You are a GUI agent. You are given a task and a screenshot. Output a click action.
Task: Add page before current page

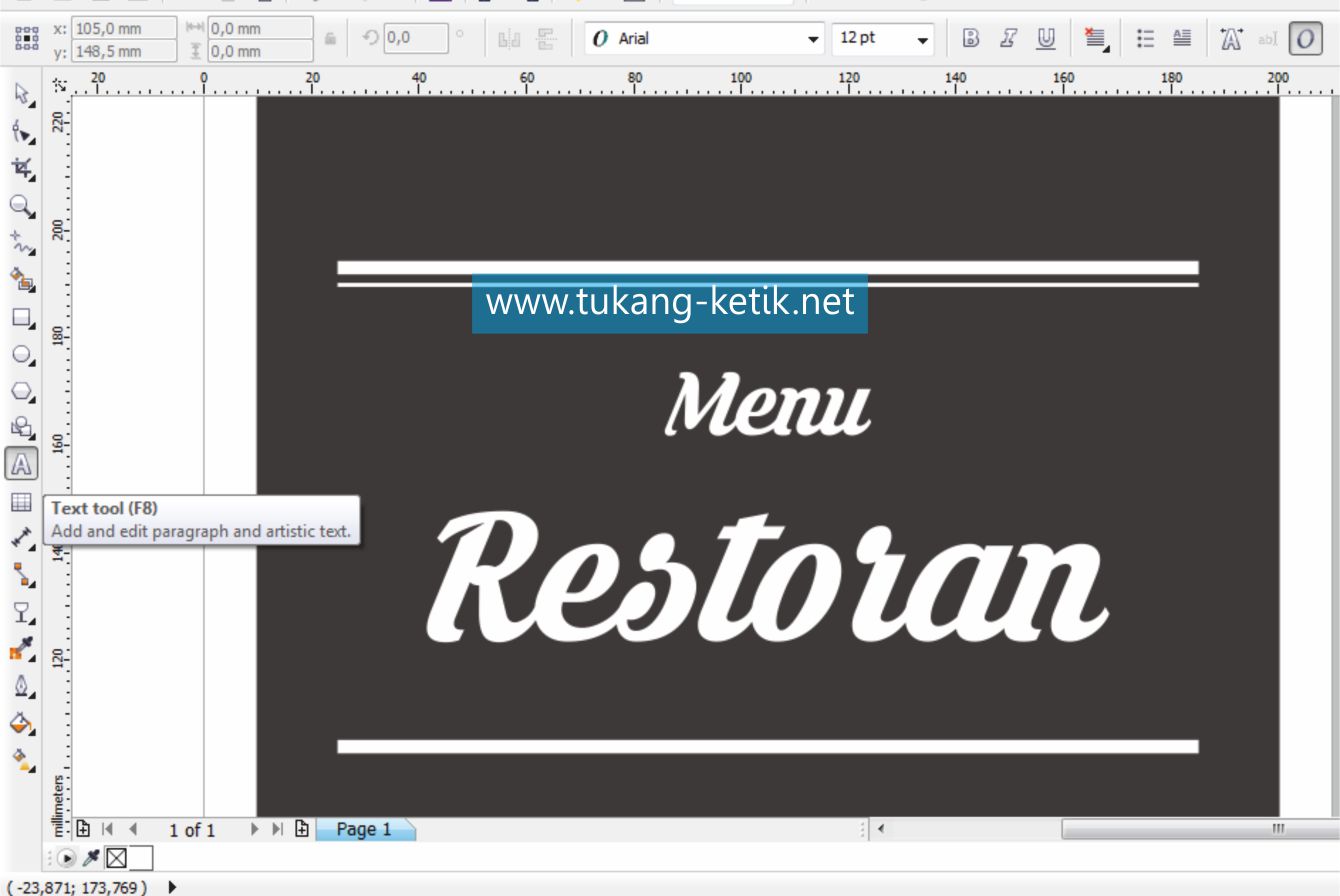click(83, 829)
